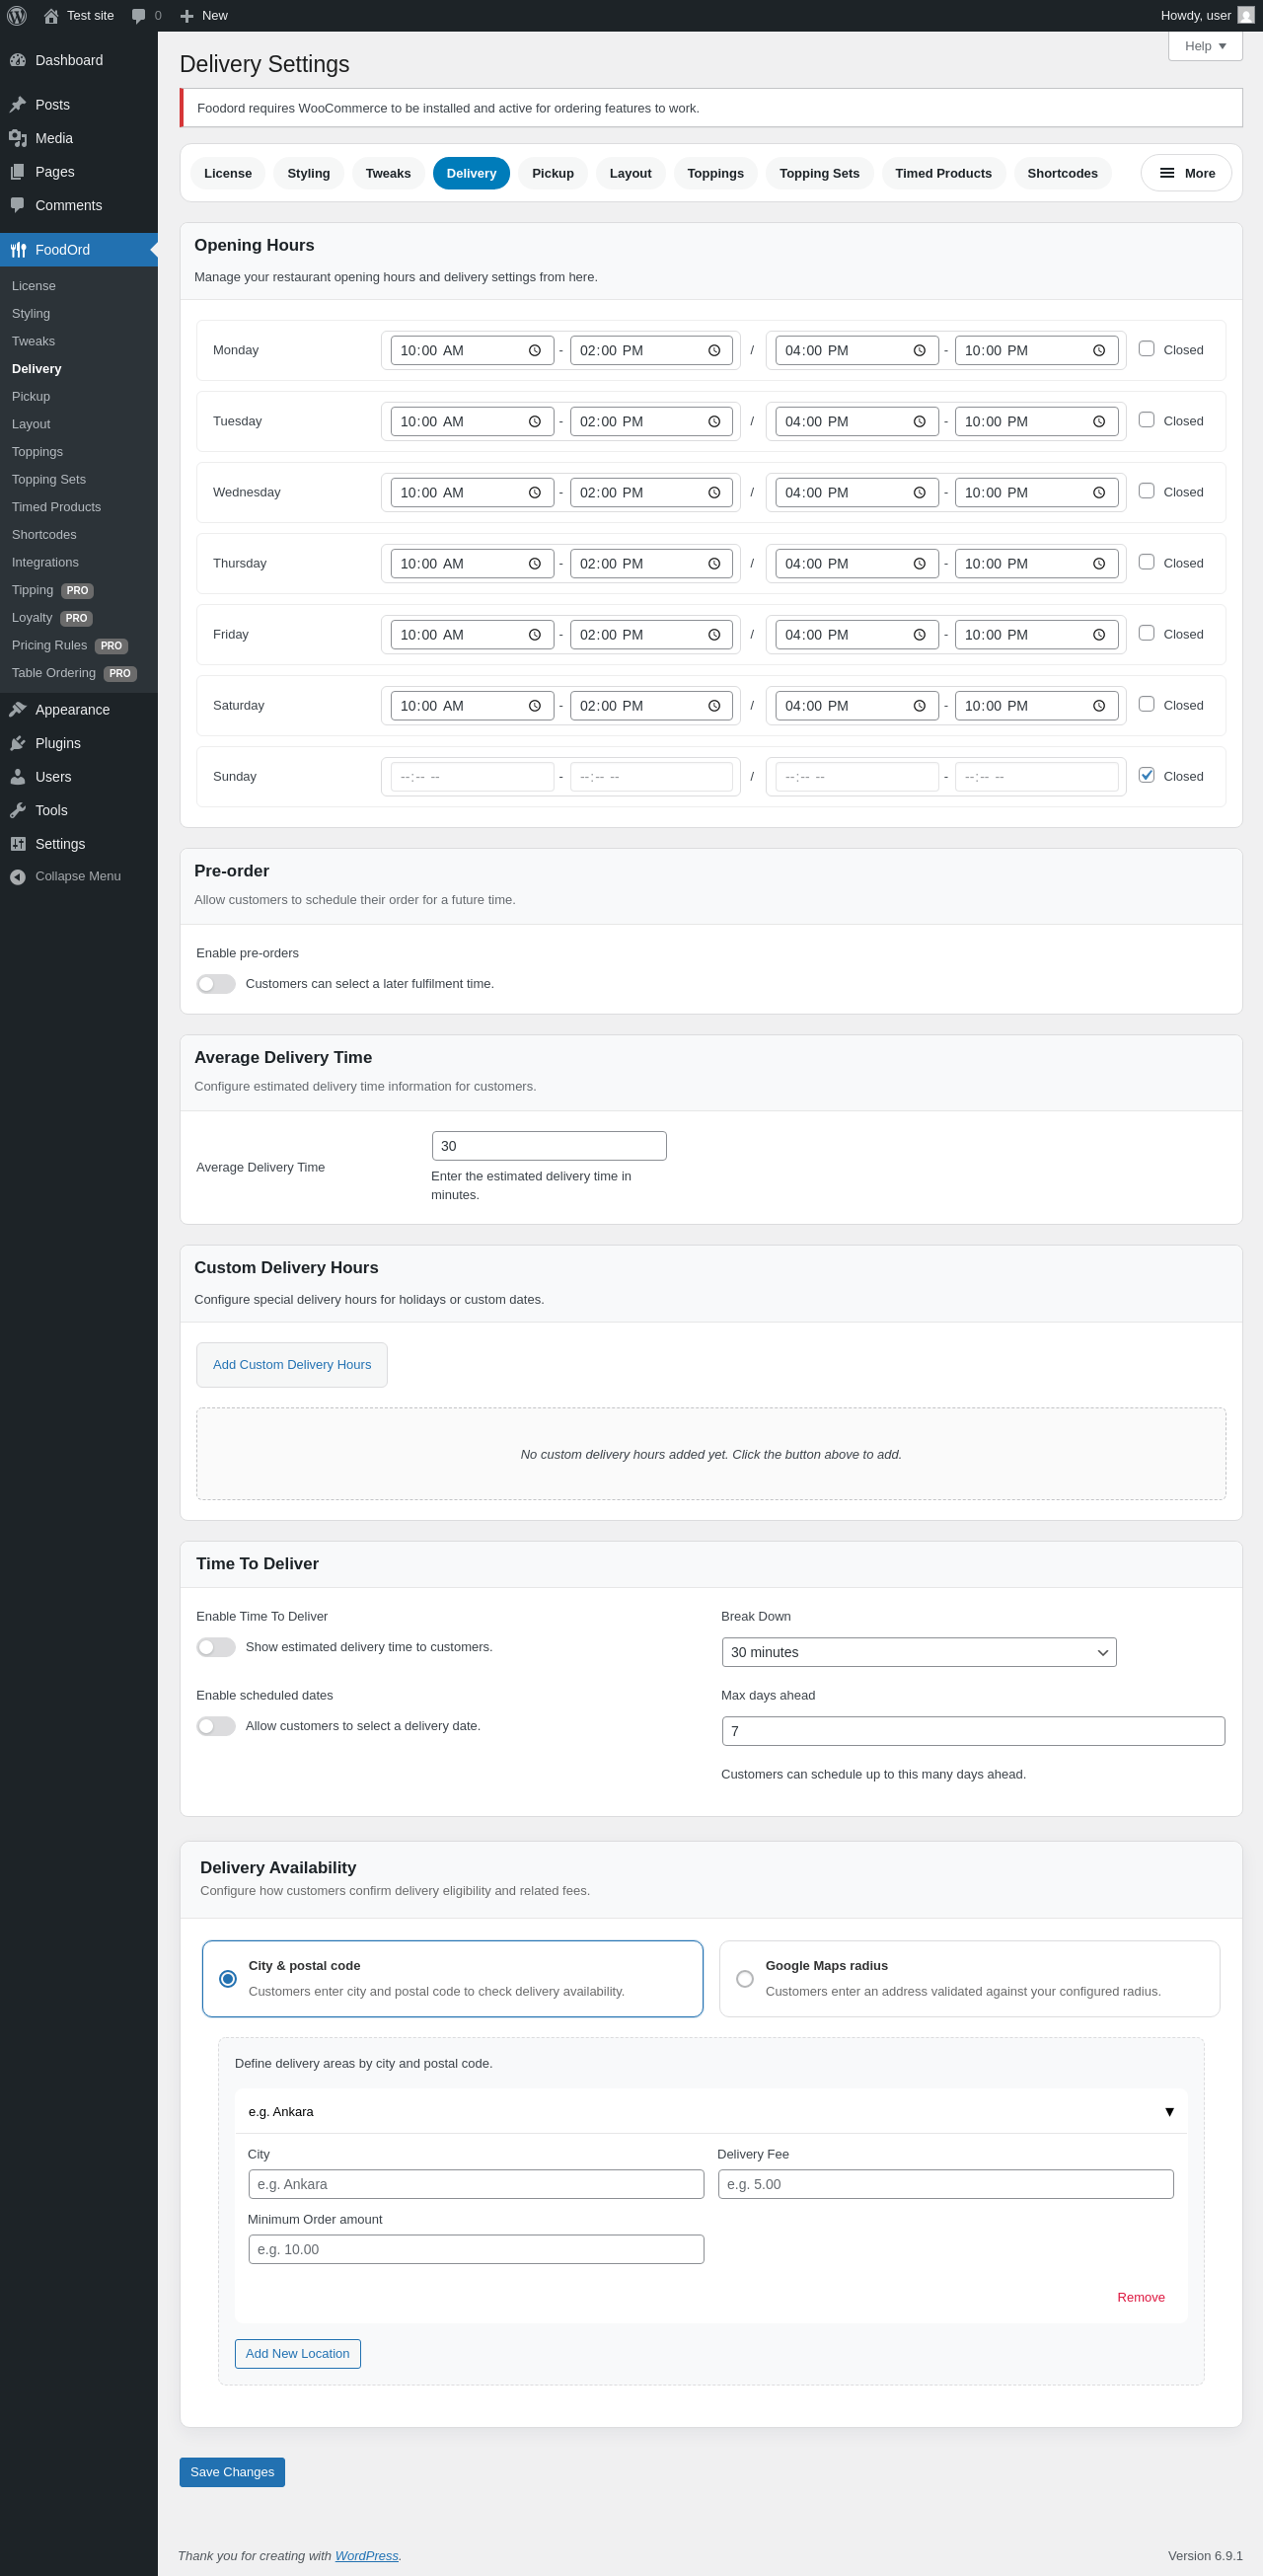Mark Wednesday as Closed
This screenshot has height=2576, width=1263.
[x=1146, y=491]
